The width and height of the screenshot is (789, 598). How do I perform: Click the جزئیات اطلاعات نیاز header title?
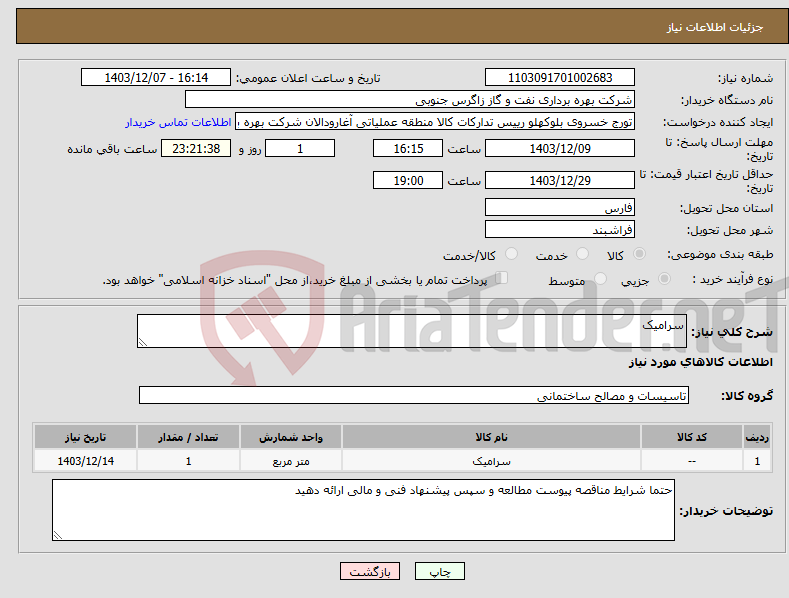715,27
